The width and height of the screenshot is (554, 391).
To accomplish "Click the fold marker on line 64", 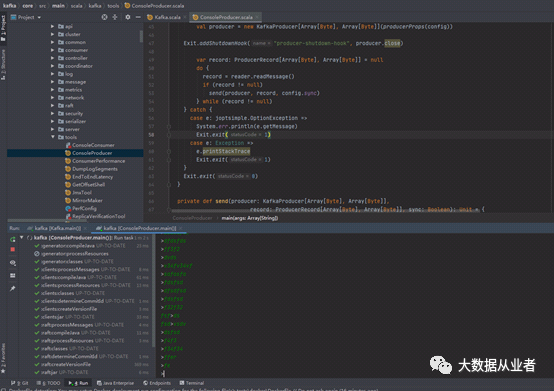I will point(169,184).
